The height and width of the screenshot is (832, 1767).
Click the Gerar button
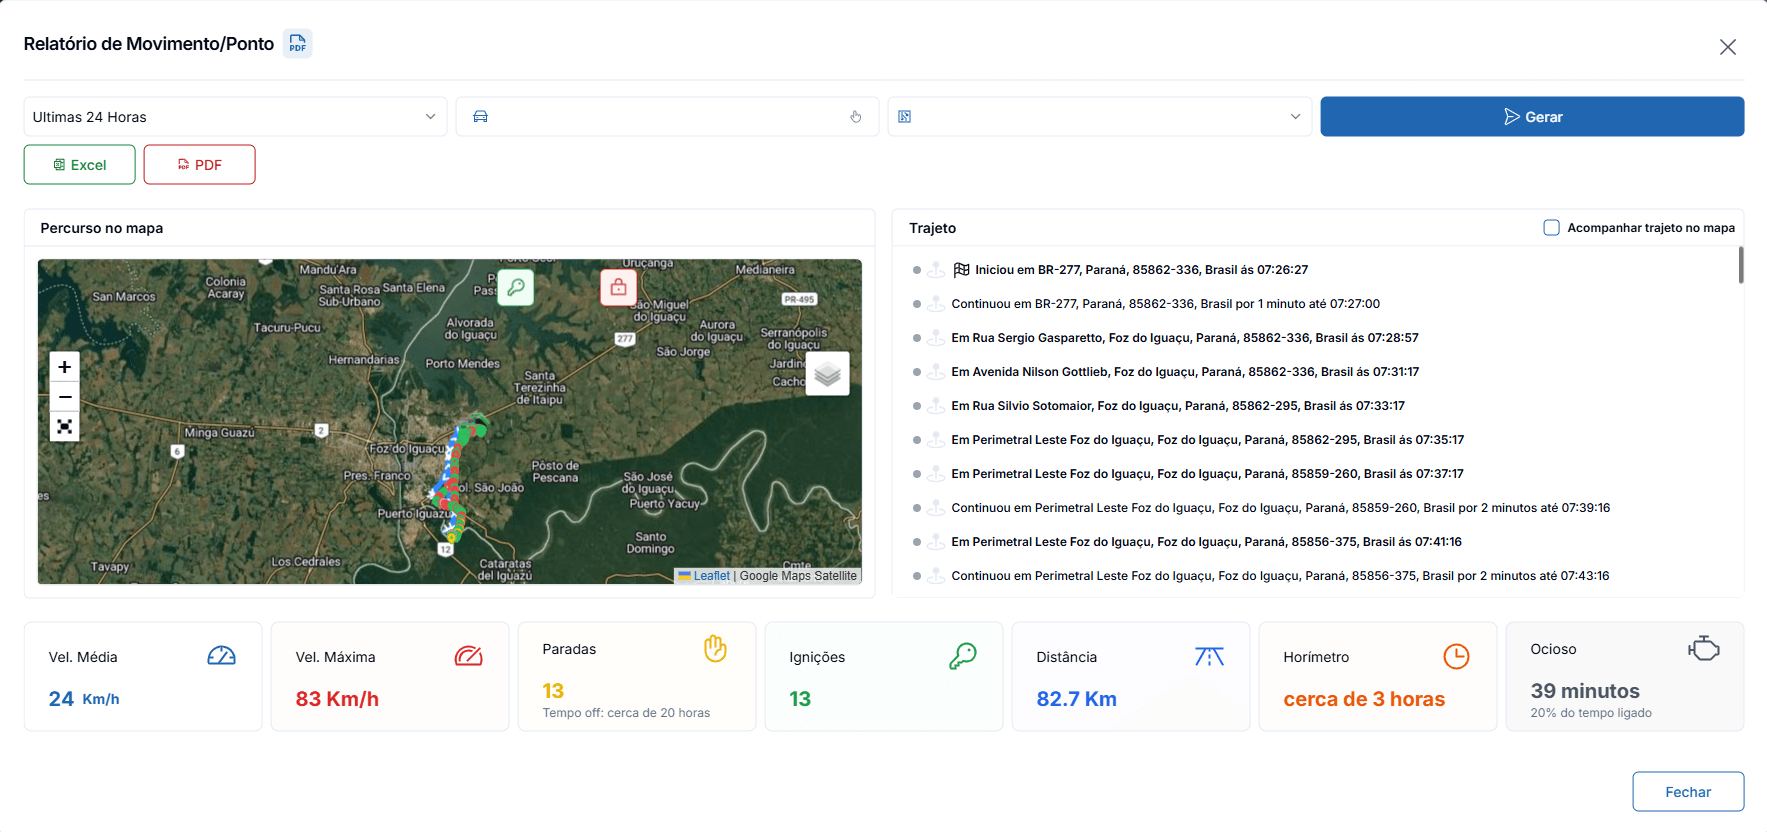tap(1532, 117)
